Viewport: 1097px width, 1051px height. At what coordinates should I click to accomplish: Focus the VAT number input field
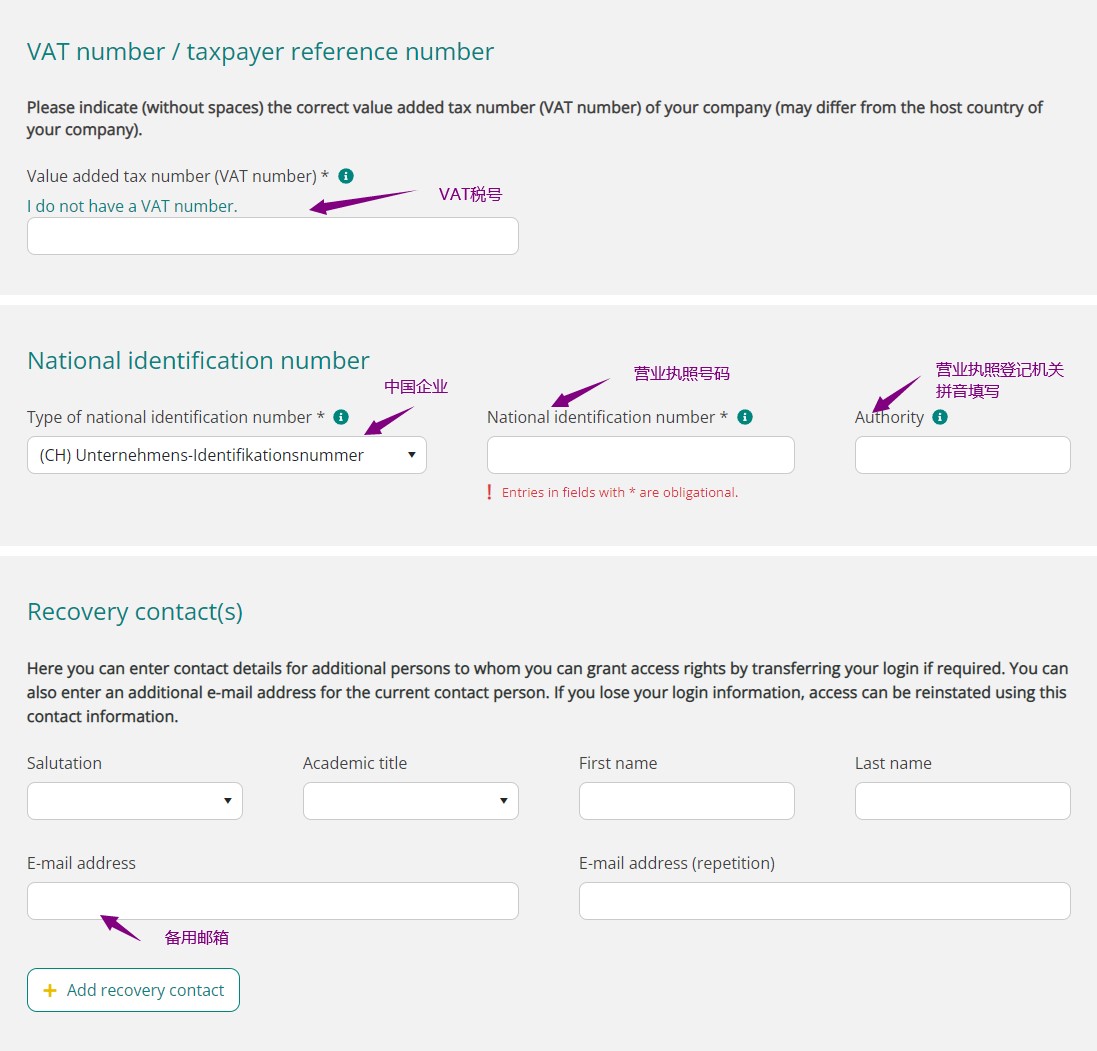(x=273, y=236)
